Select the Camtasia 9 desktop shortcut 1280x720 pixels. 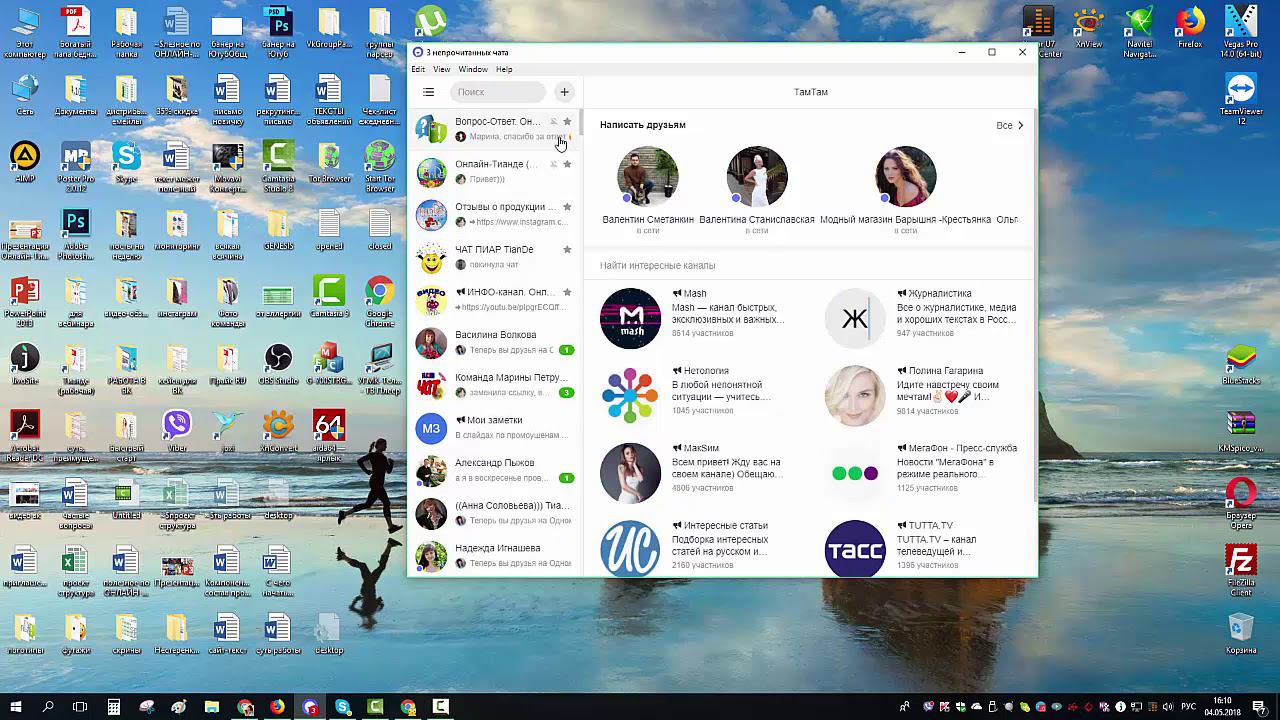click(x=329, y=297)
